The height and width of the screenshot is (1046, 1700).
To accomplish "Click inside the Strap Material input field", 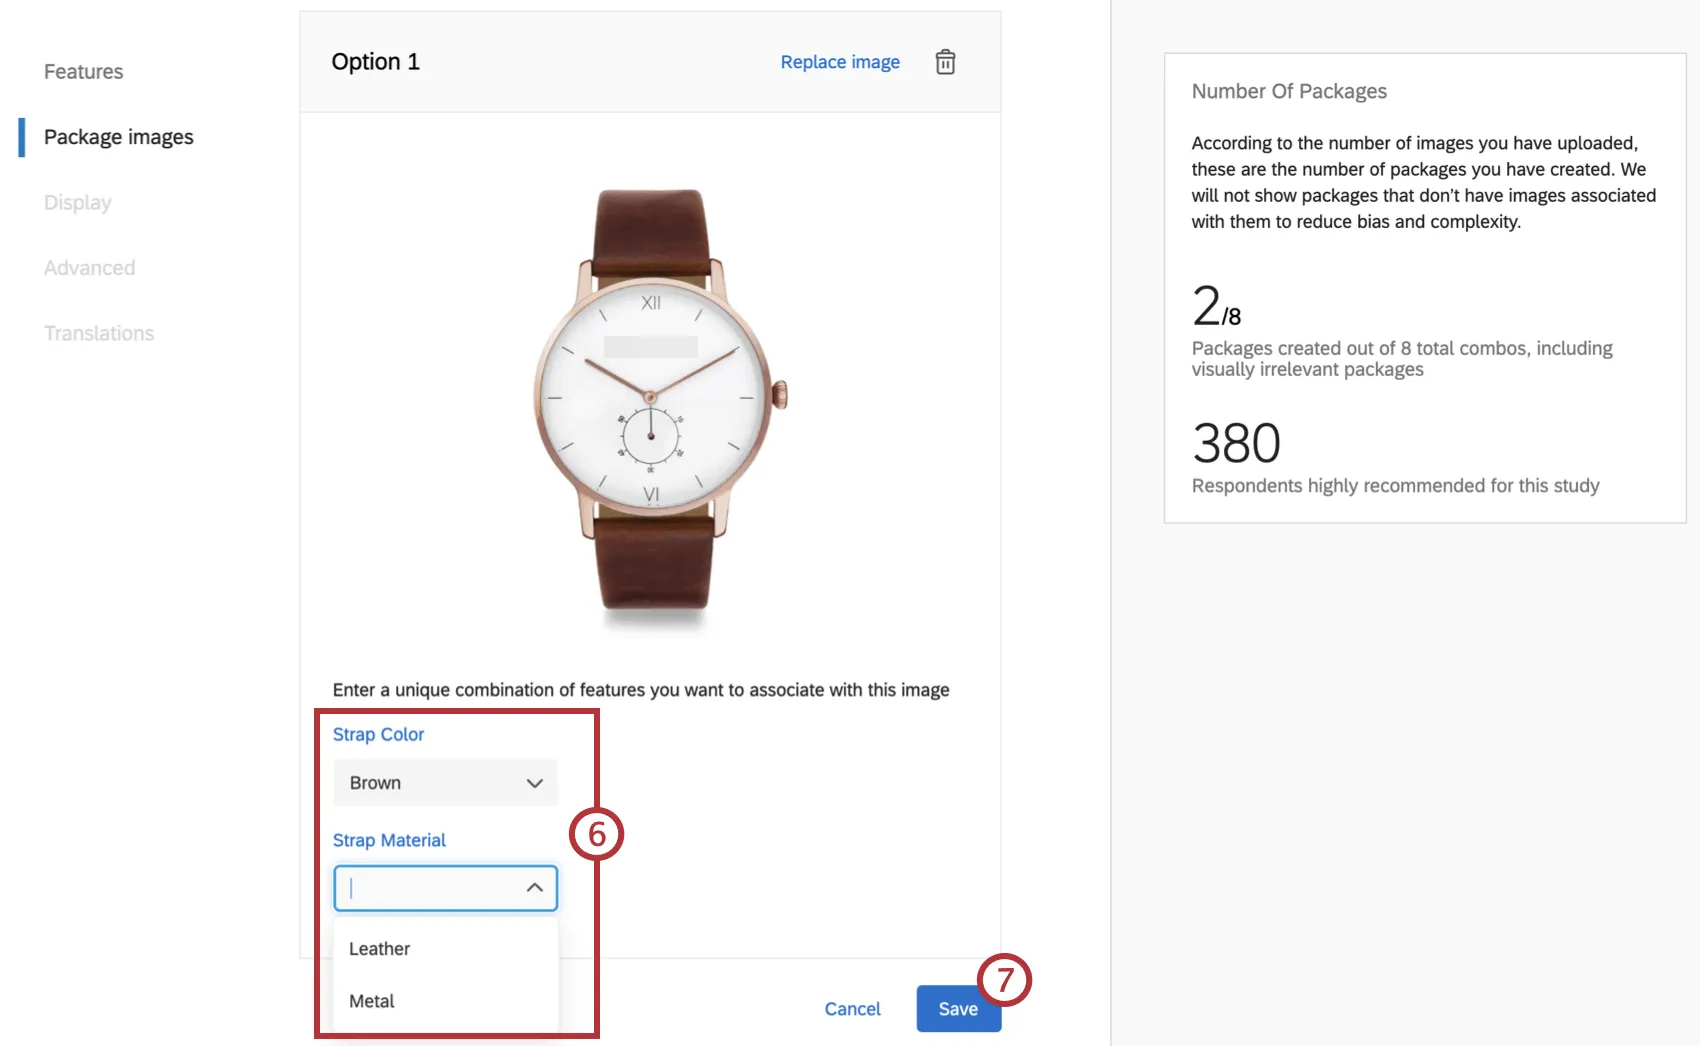I will click(430, 887).
